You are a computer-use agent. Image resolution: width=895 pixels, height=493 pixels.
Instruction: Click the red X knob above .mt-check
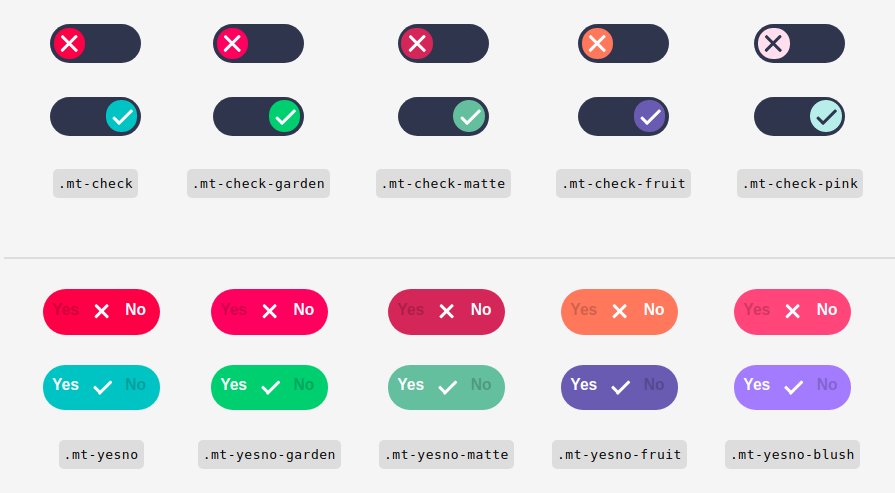click(69, 43)
